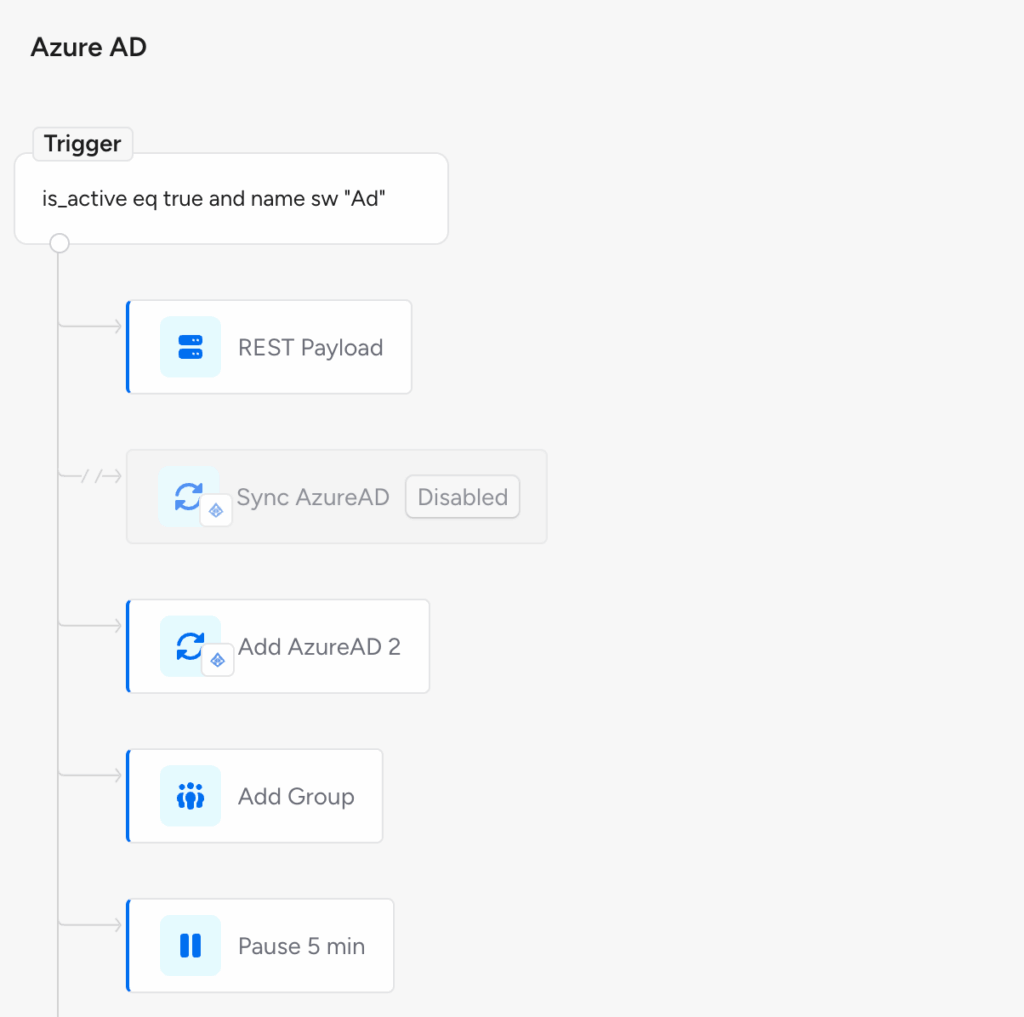This screenshot has width=1024, height=1017.
Task: Click the REST Payload server icon
Action: click(x=190, y=347)
